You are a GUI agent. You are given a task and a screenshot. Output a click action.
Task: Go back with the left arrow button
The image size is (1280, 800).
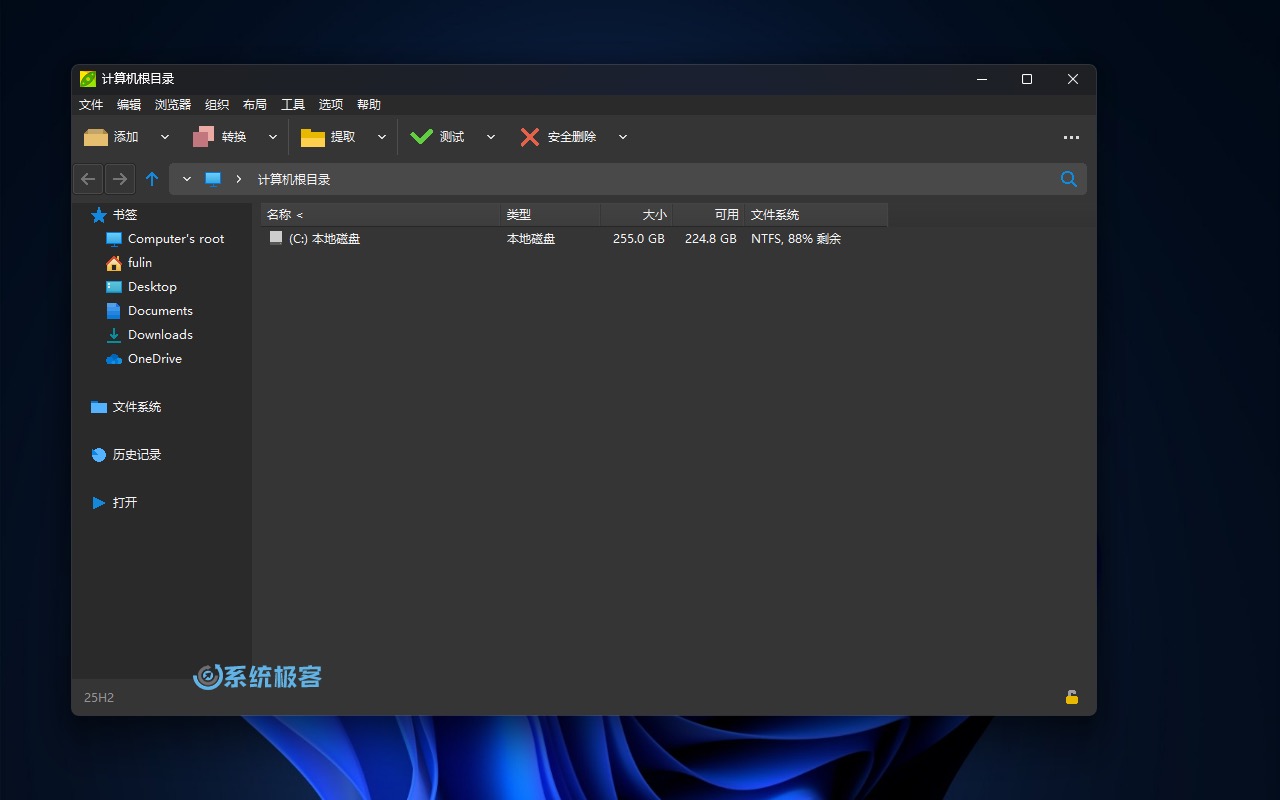pyautogui.click(x=88, y=179)
